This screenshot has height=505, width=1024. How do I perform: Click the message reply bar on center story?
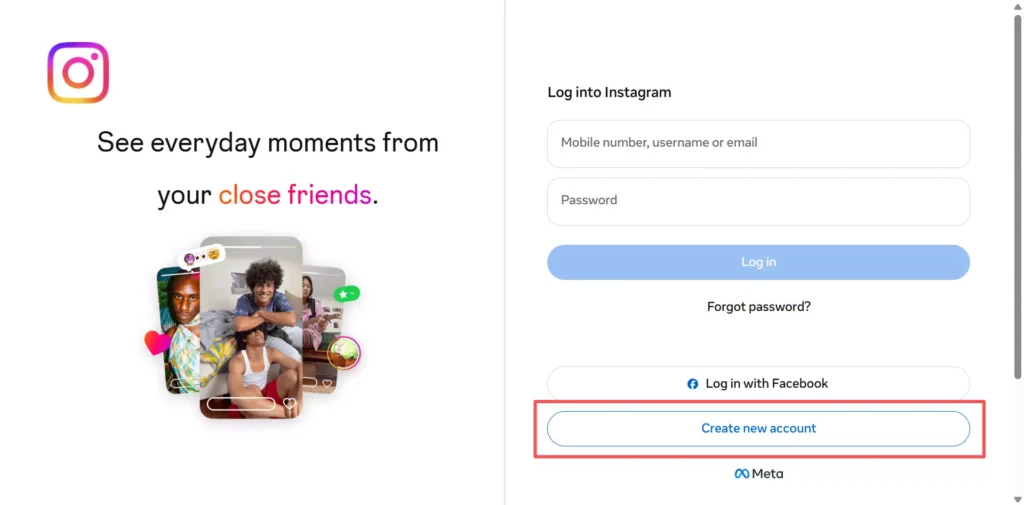click(241, 404)
